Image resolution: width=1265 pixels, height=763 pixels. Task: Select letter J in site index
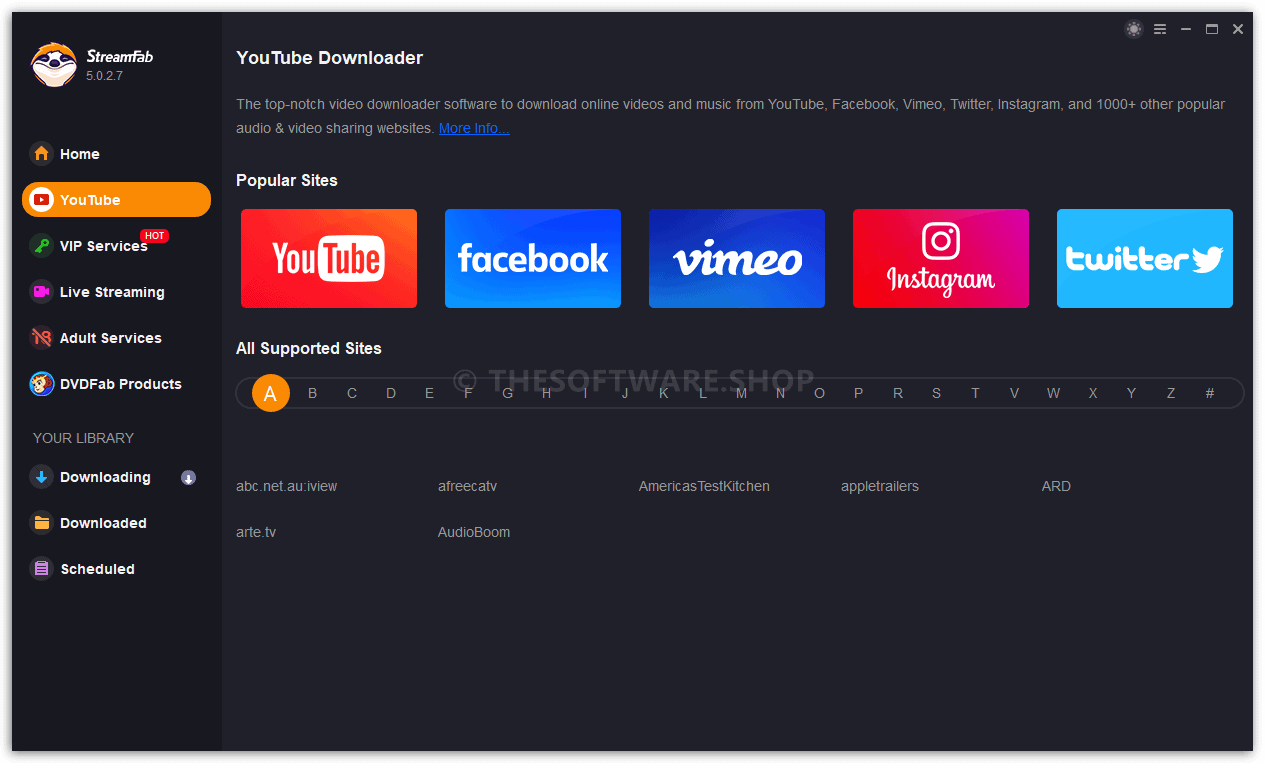pos(625,393)
